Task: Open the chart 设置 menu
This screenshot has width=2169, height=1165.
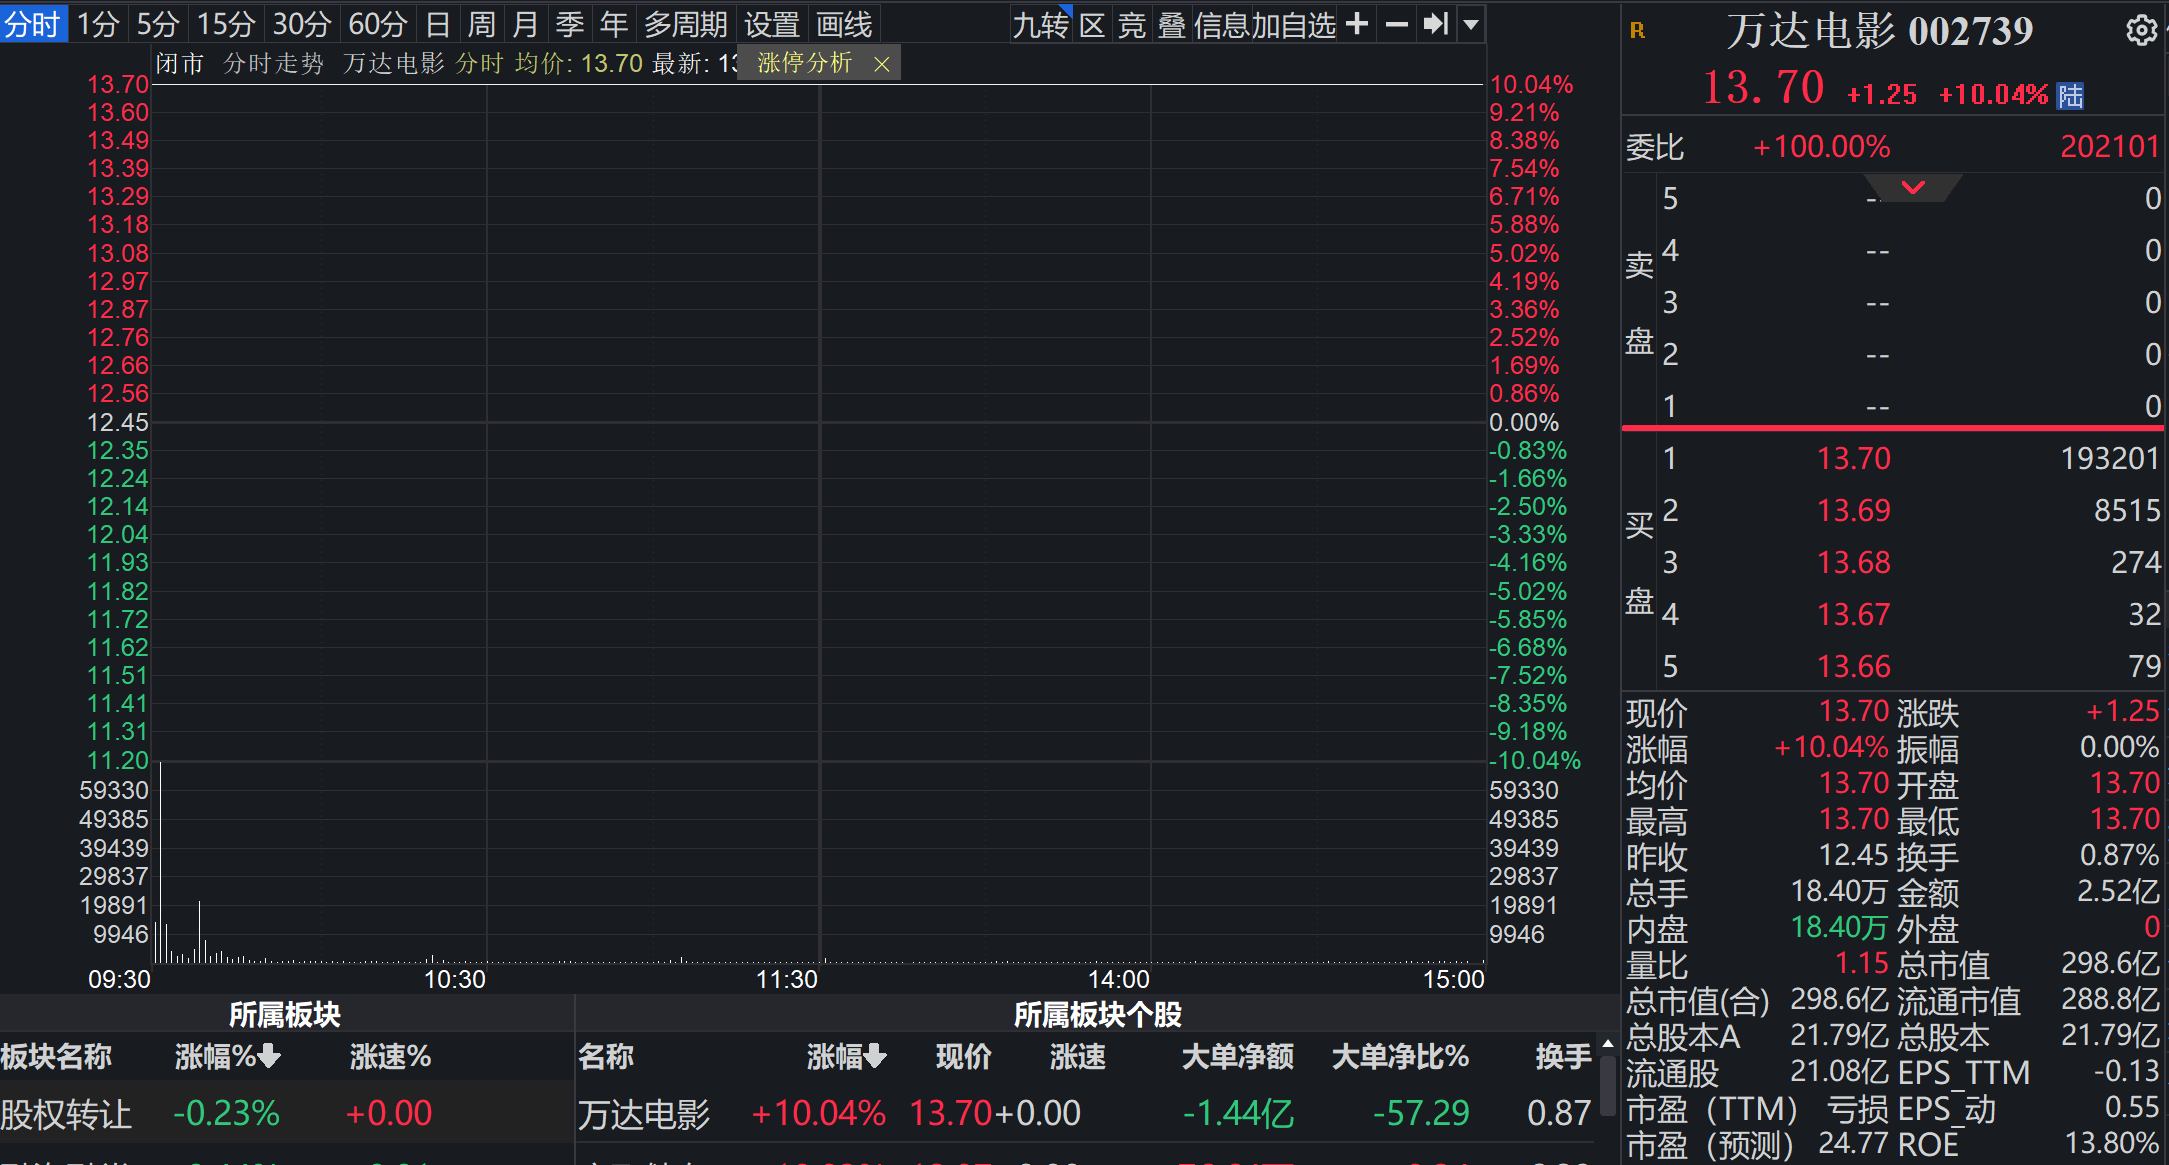Action: 771,24
